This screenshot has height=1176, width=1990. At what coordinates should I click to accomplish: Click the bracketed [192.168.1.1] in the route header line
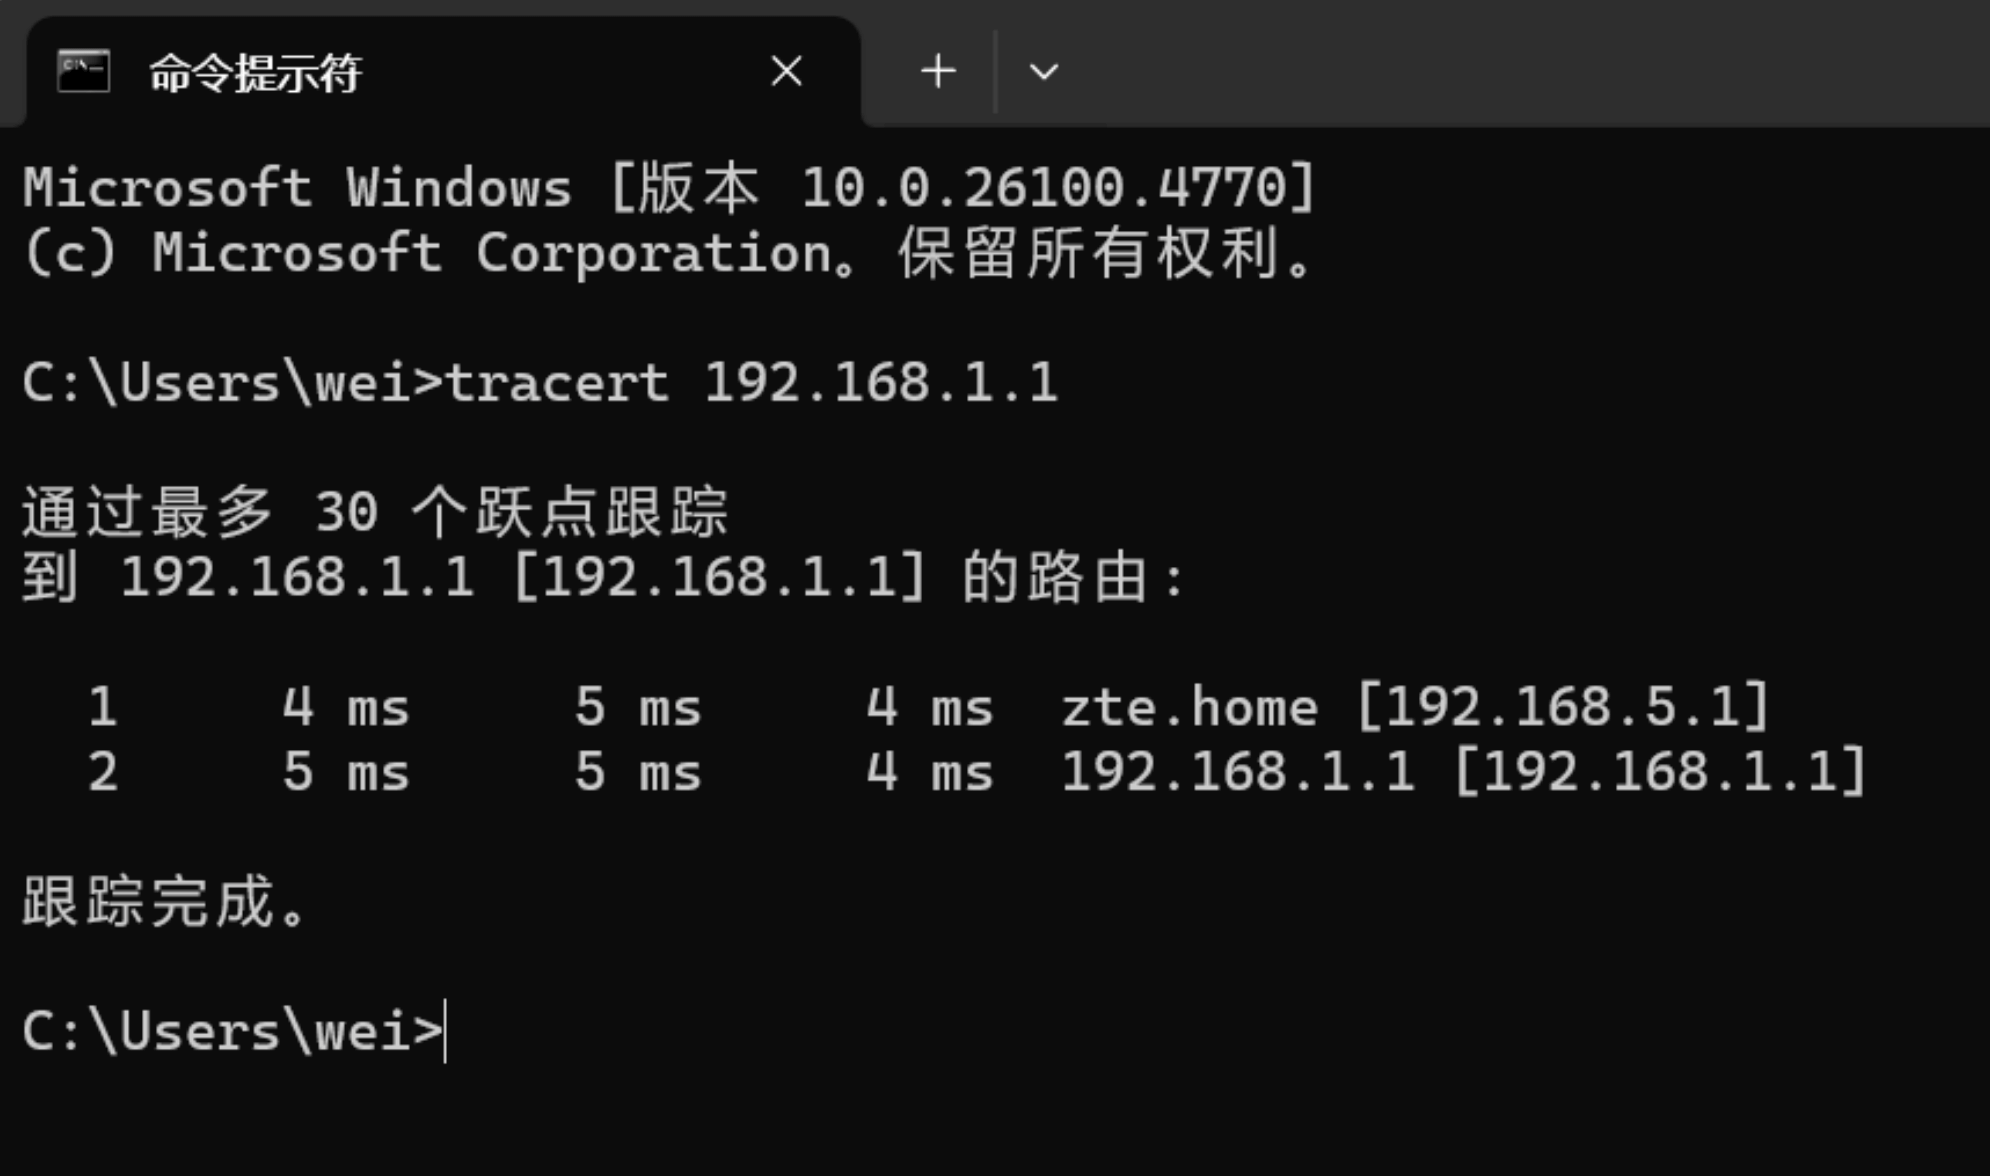click(x=719, y=578)
